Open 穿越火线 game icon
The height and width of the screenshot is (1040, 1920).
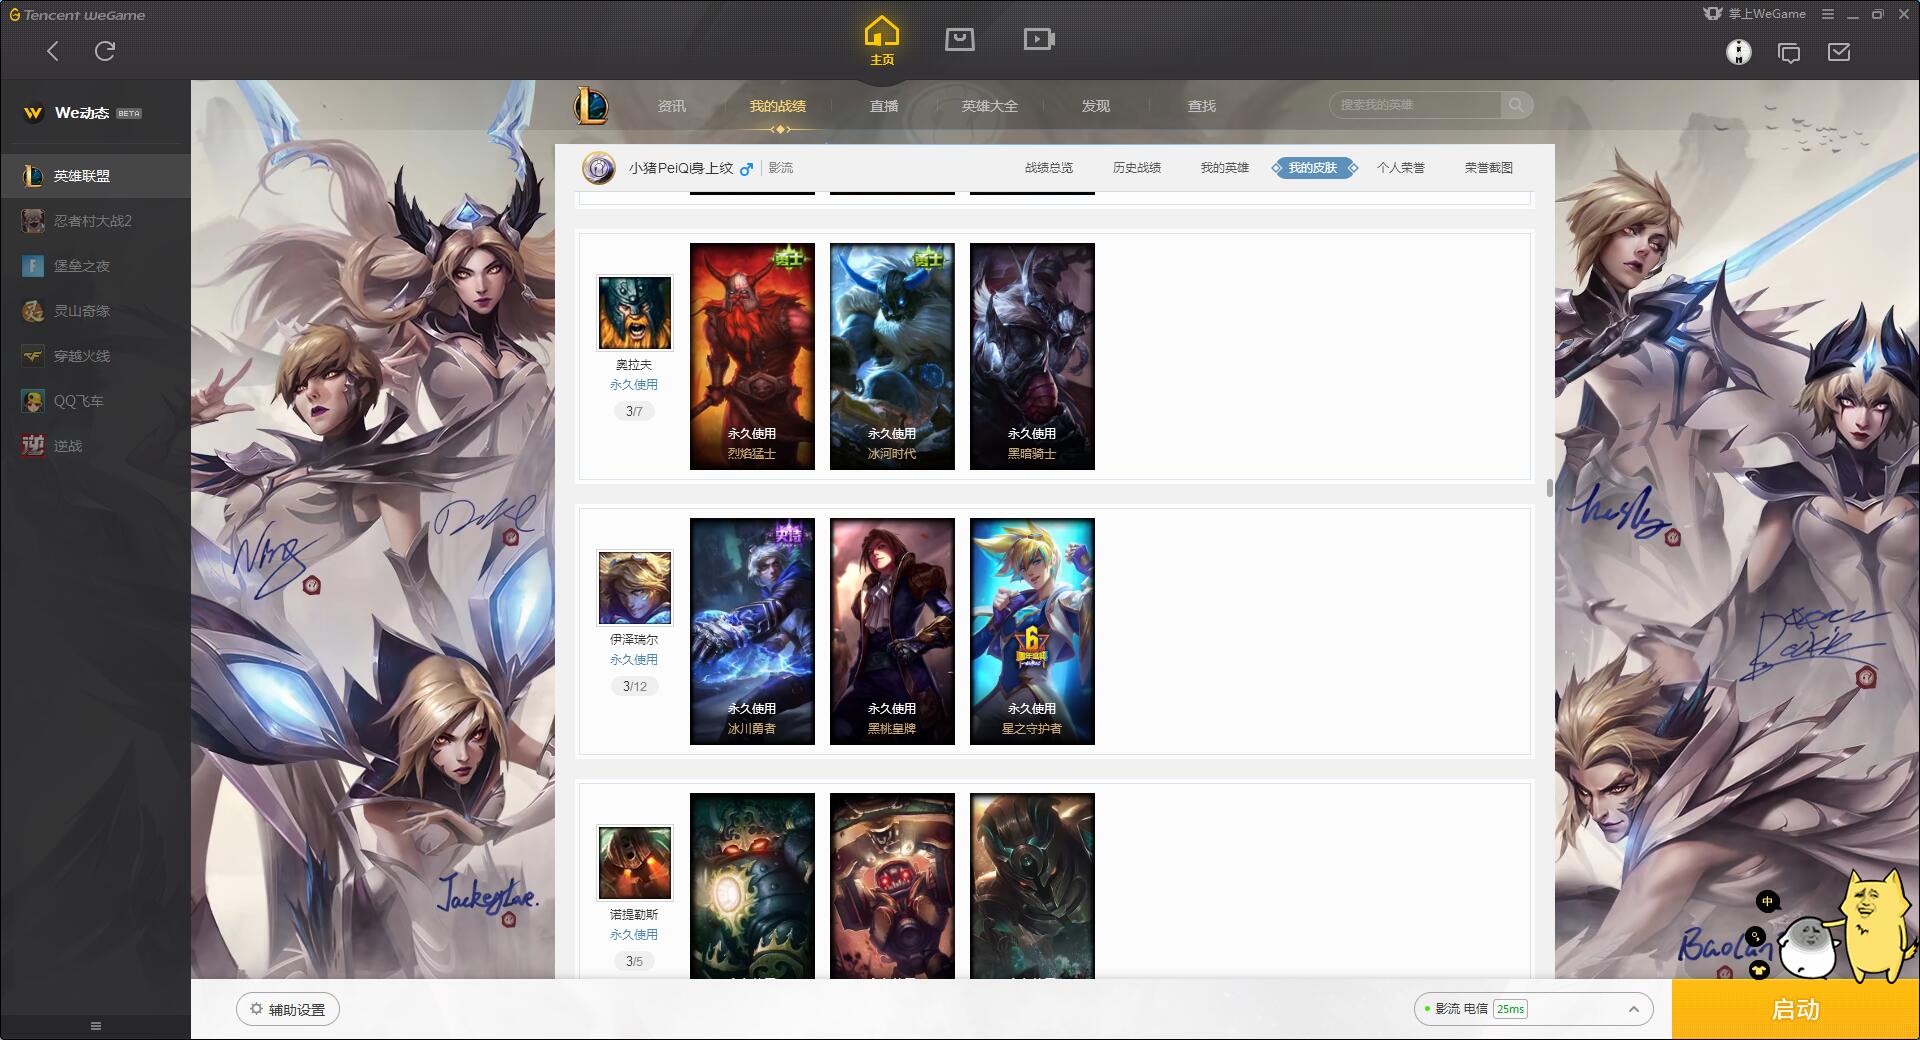(33, 356)
